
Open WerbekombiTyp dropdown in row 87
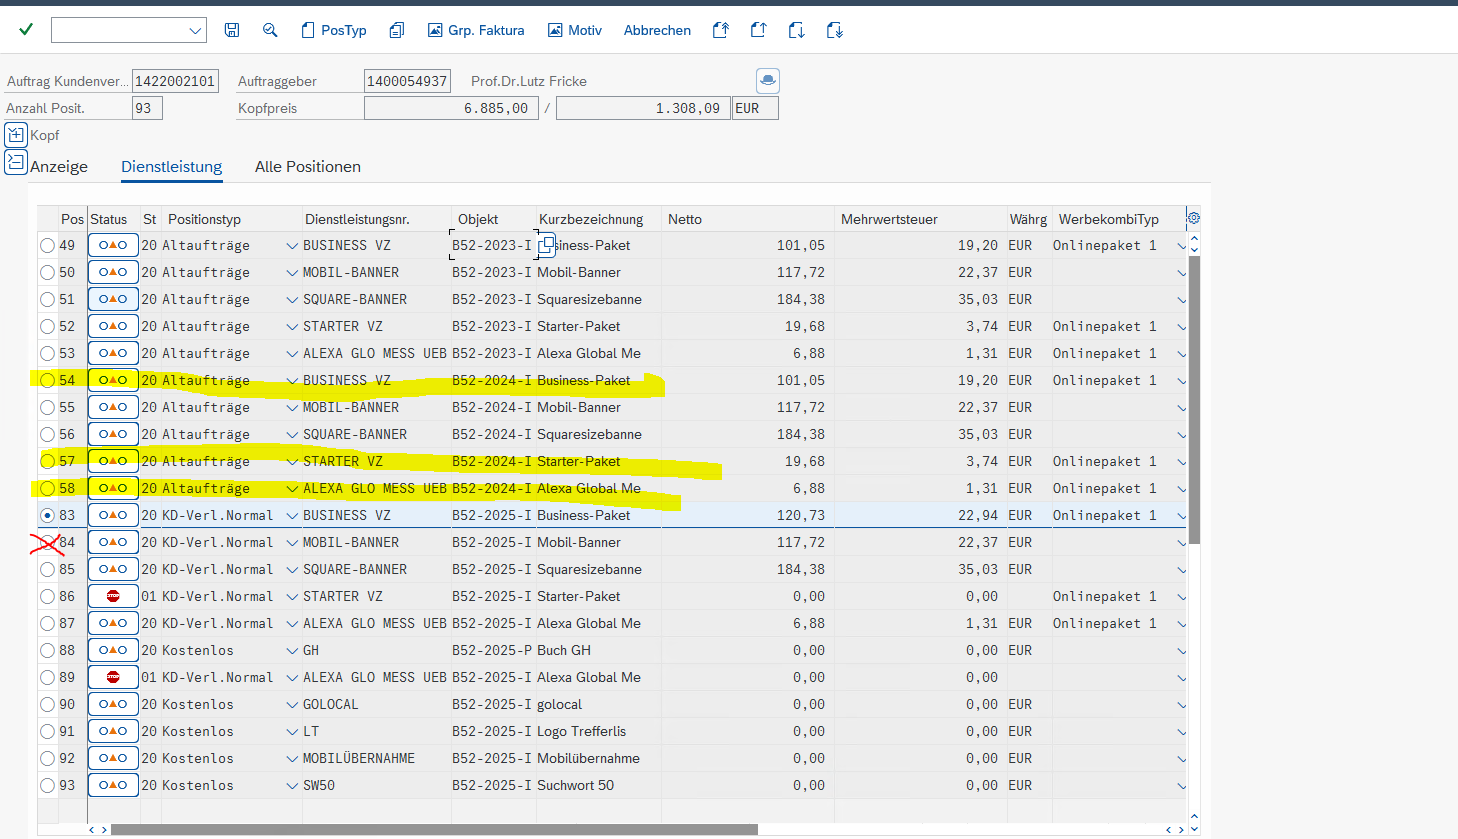coord(1181,624)
